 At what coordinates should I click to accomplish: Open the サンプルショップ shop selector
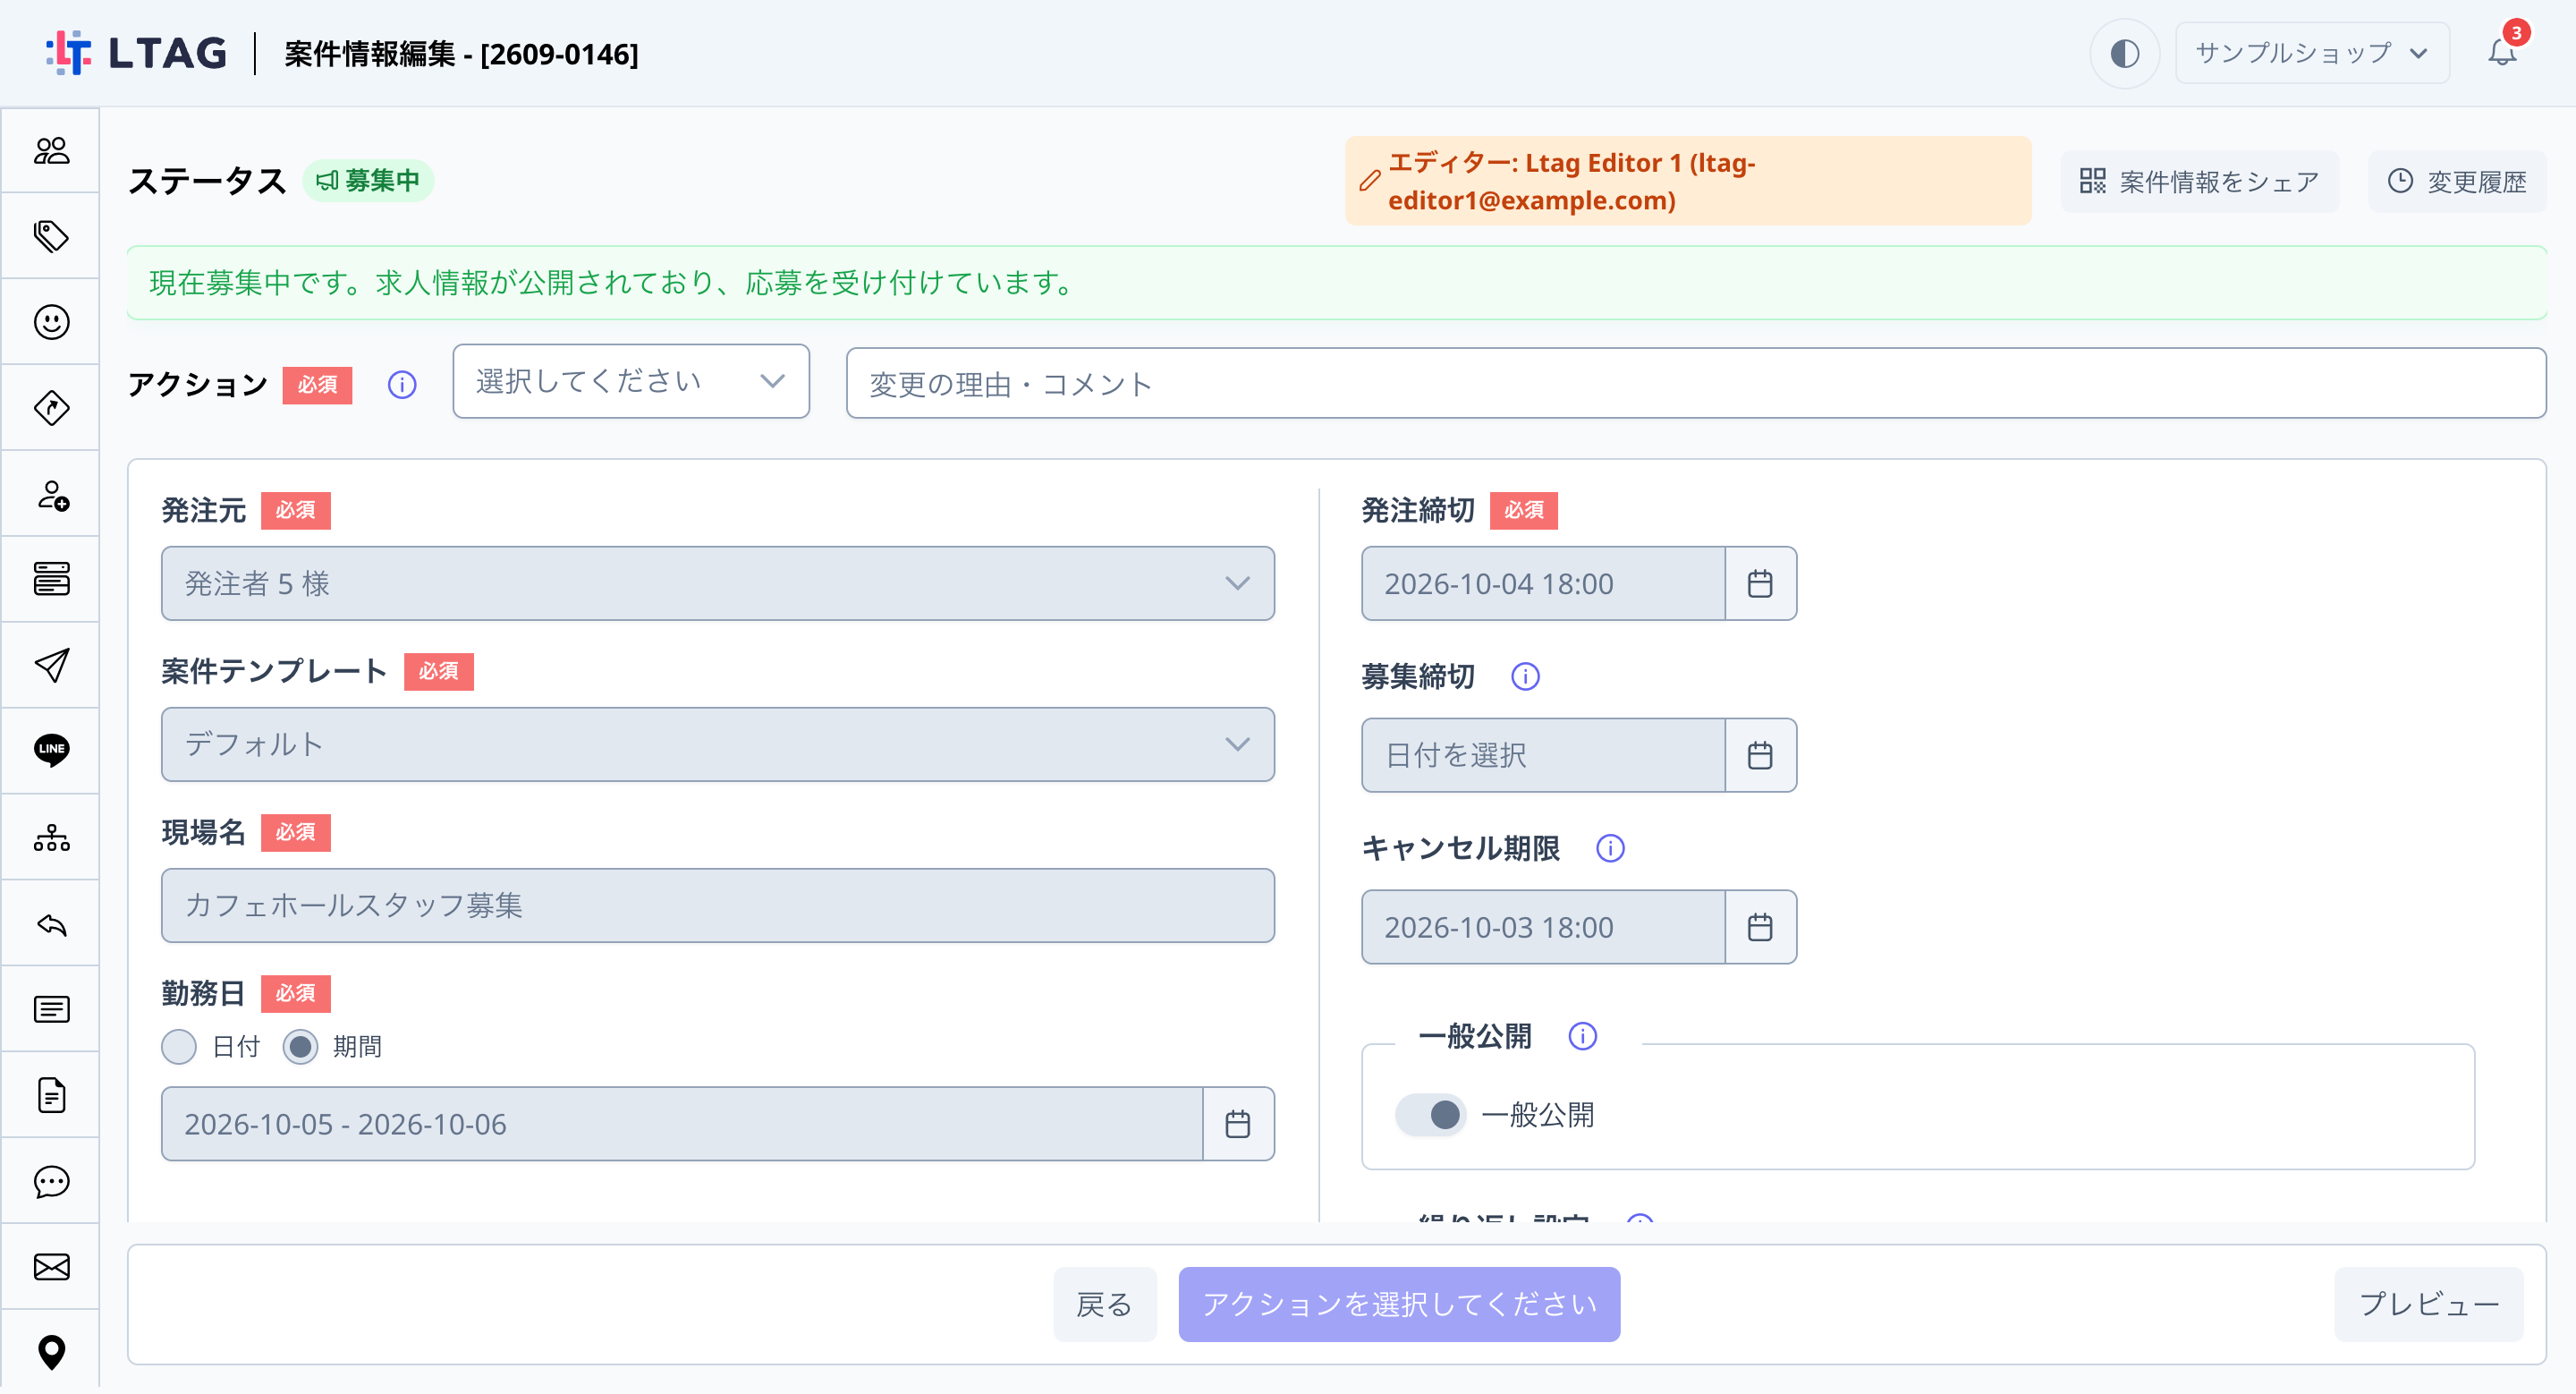pyautogui.click(x=2312, y=53)
